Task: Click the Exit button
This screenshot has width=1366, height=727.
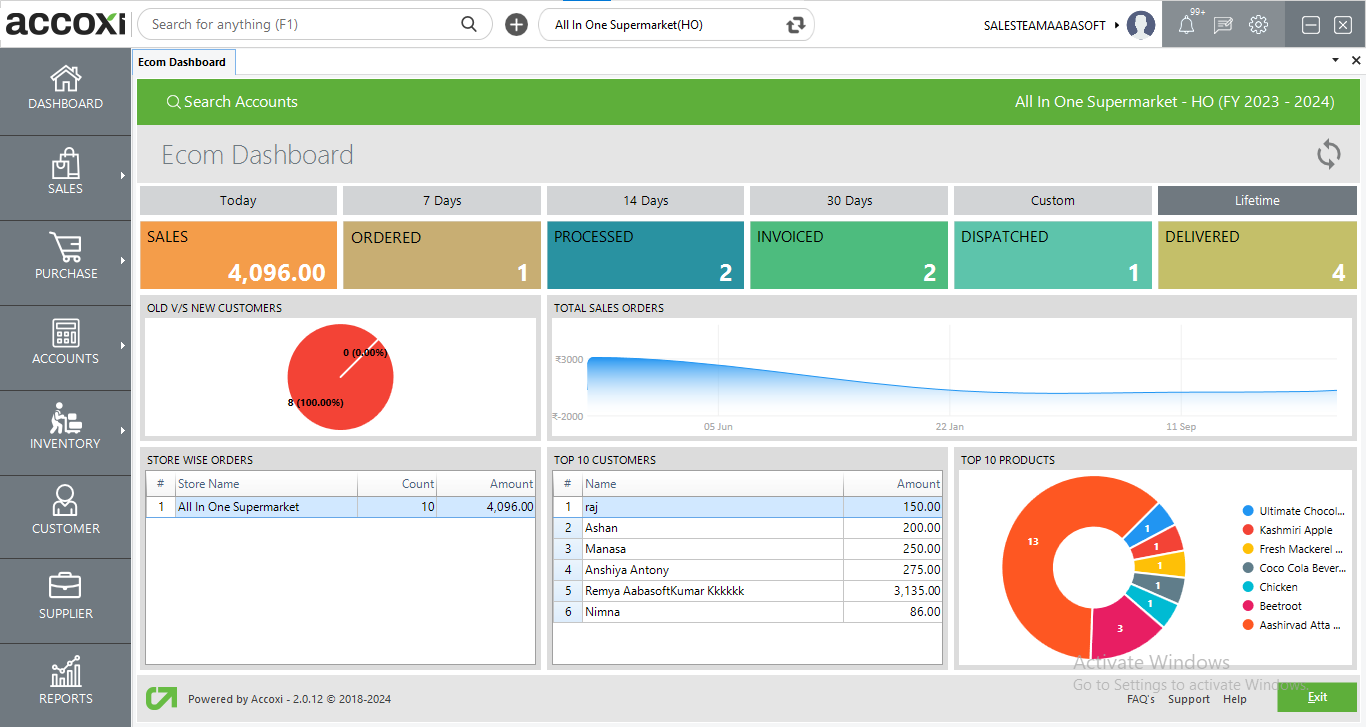Action: pos(1317,697)
